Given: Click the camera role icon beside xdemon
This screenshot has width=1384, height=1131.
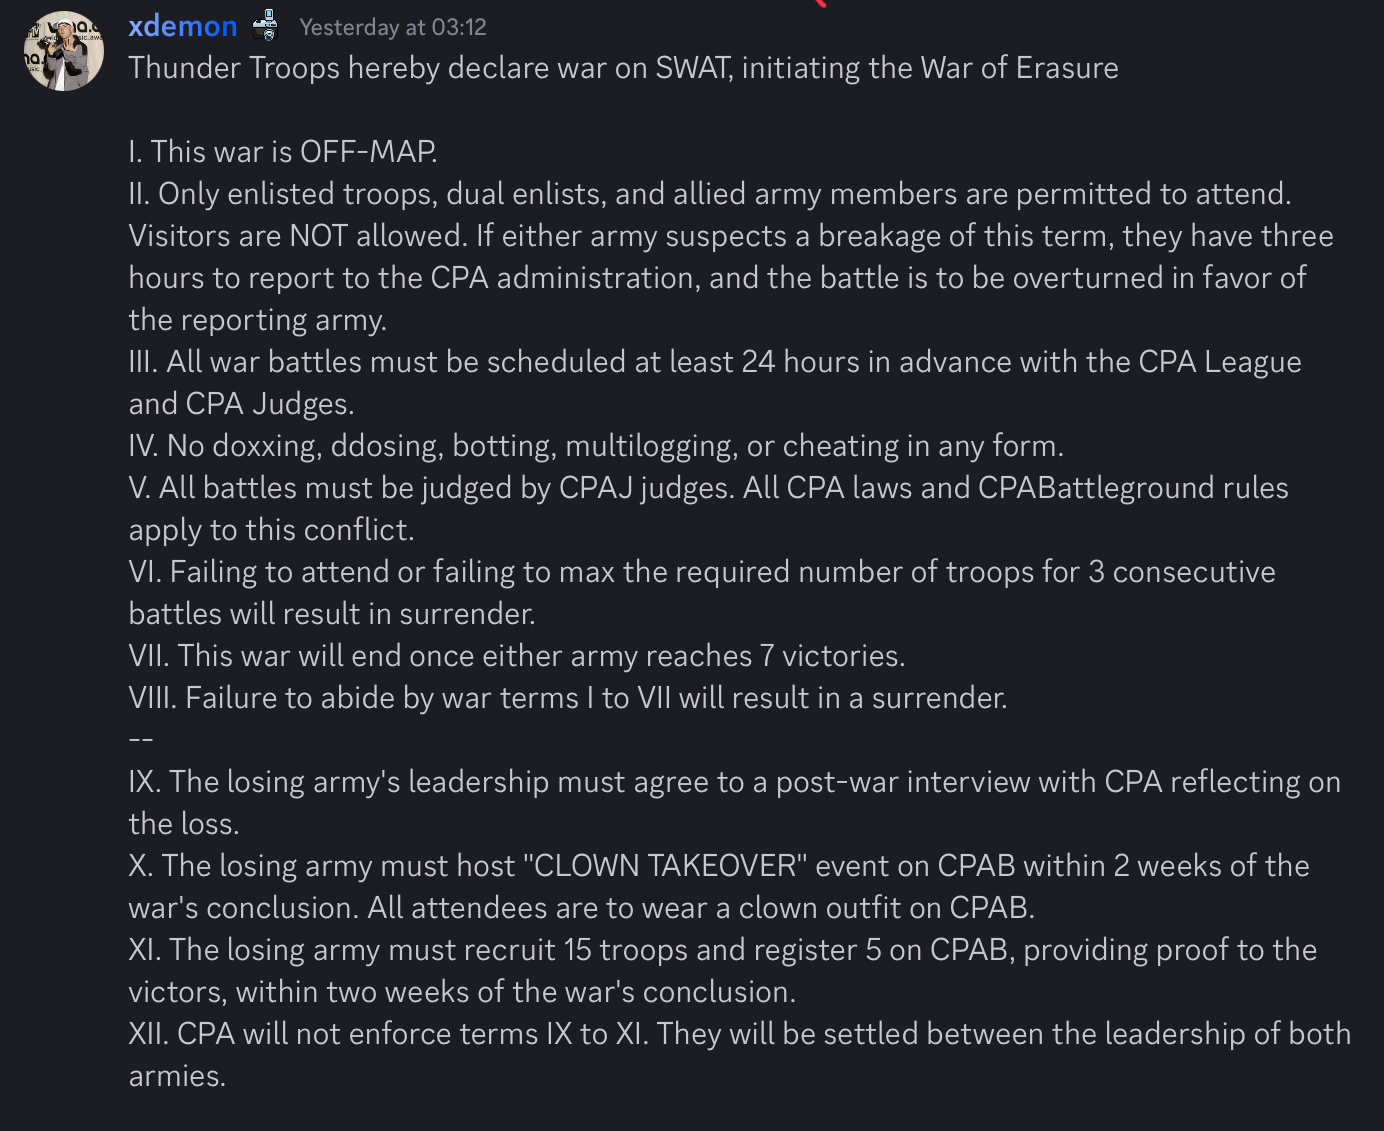Looking at the screenshot, I should pyautogui.click(x=266, y=25).
